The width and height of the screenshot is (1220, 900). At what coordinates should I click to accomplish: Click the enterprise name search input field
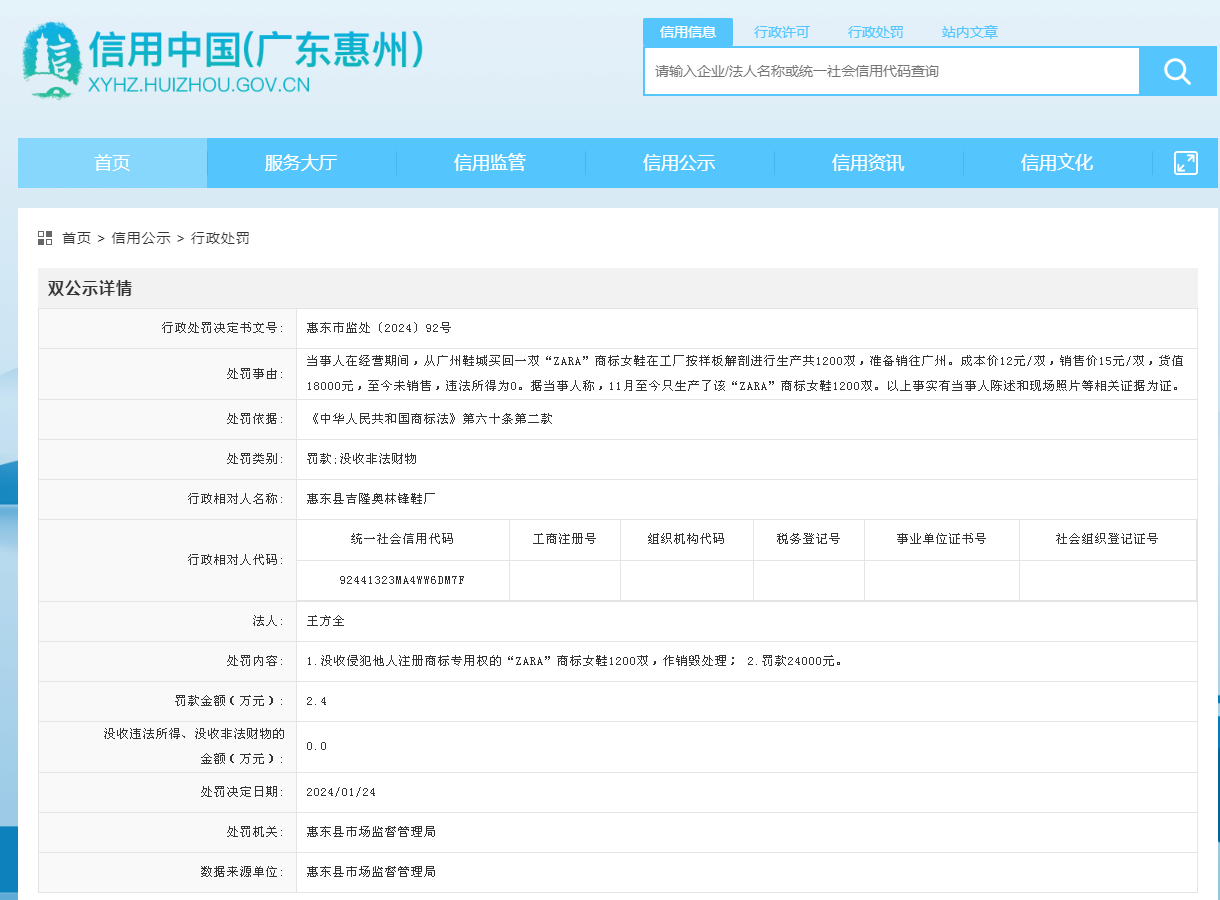(892, 71)
